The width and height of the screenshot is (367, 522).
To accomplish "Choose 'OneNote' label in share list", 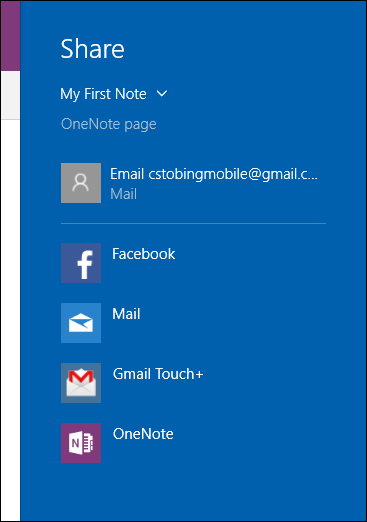I will coord(143,434).
